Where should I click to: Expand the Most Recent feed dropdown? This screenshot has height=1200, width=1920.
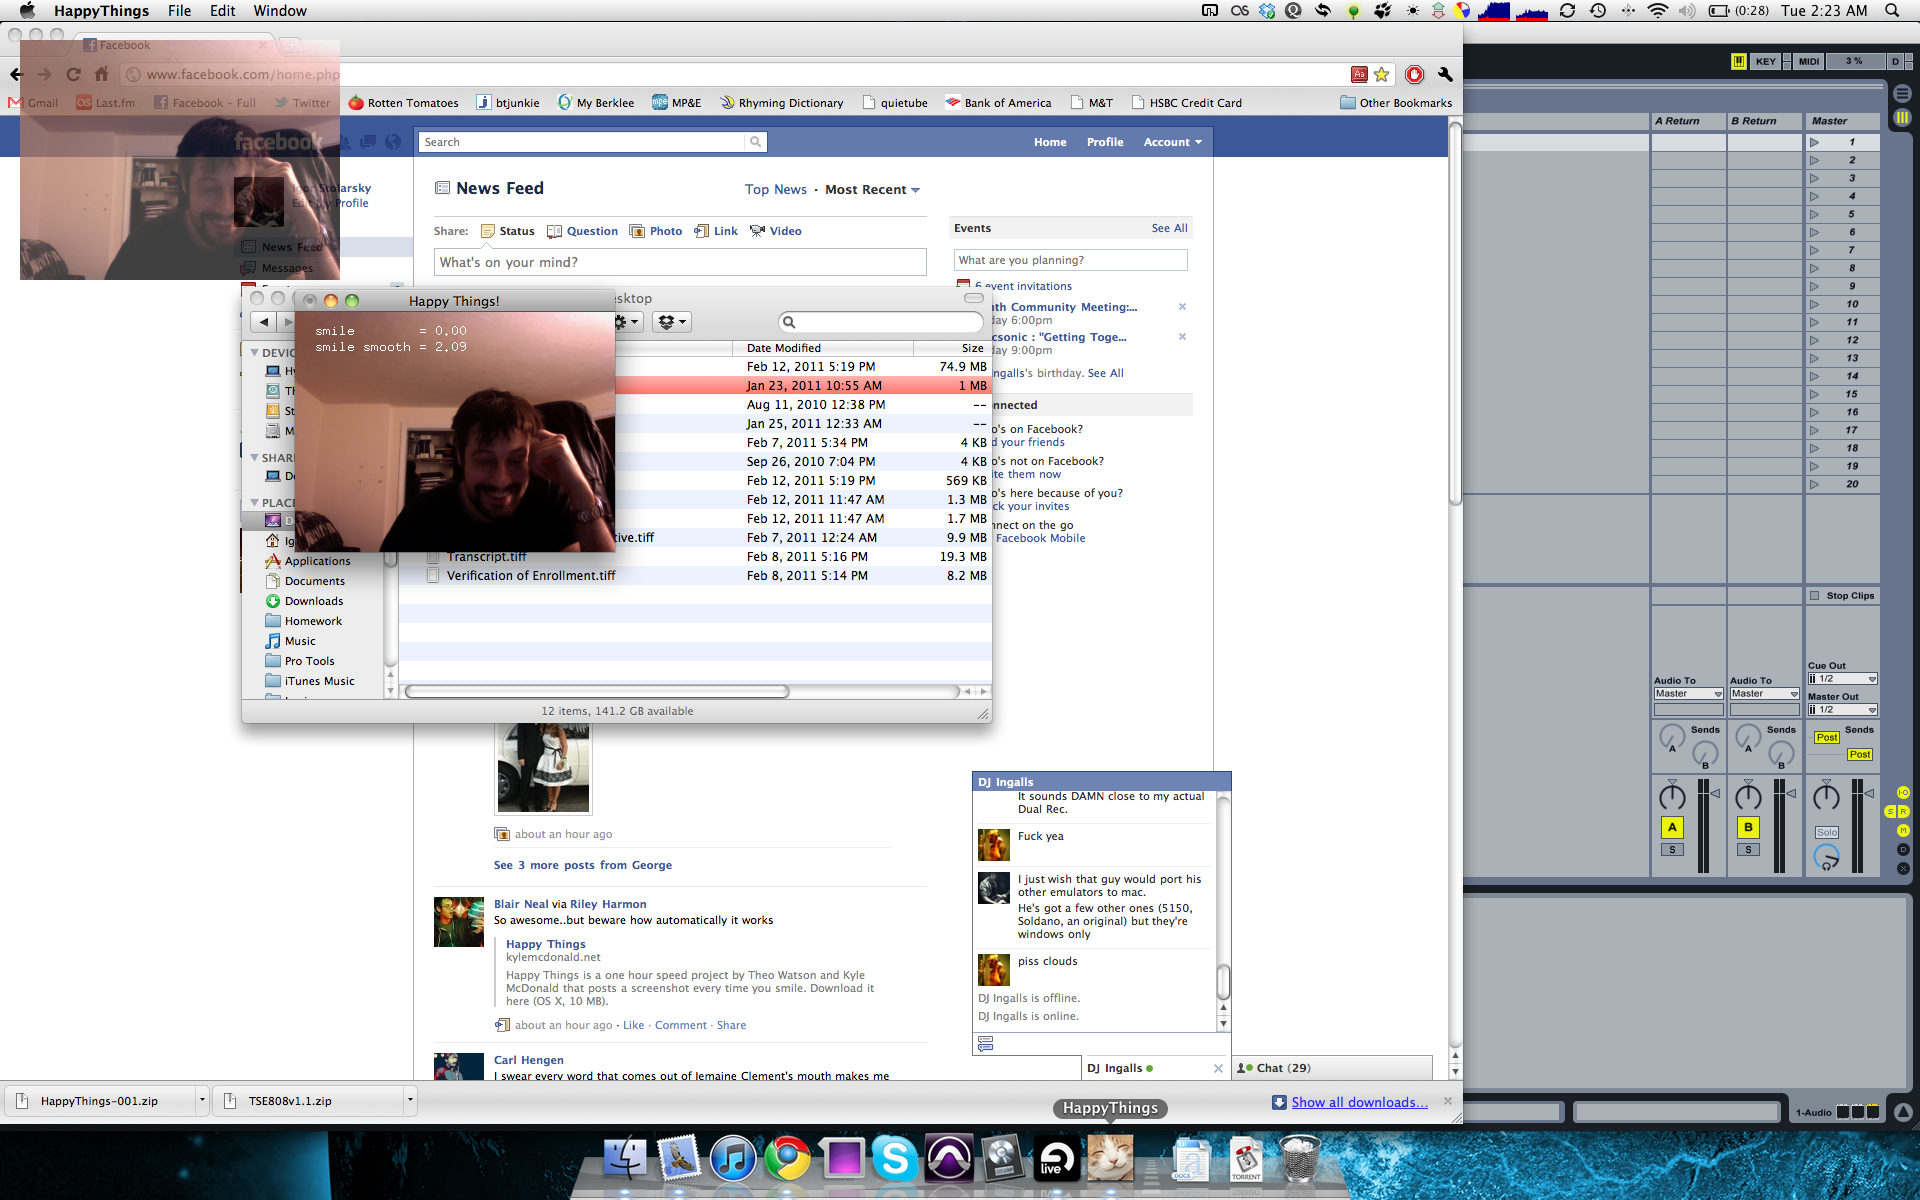click(872, 190)
